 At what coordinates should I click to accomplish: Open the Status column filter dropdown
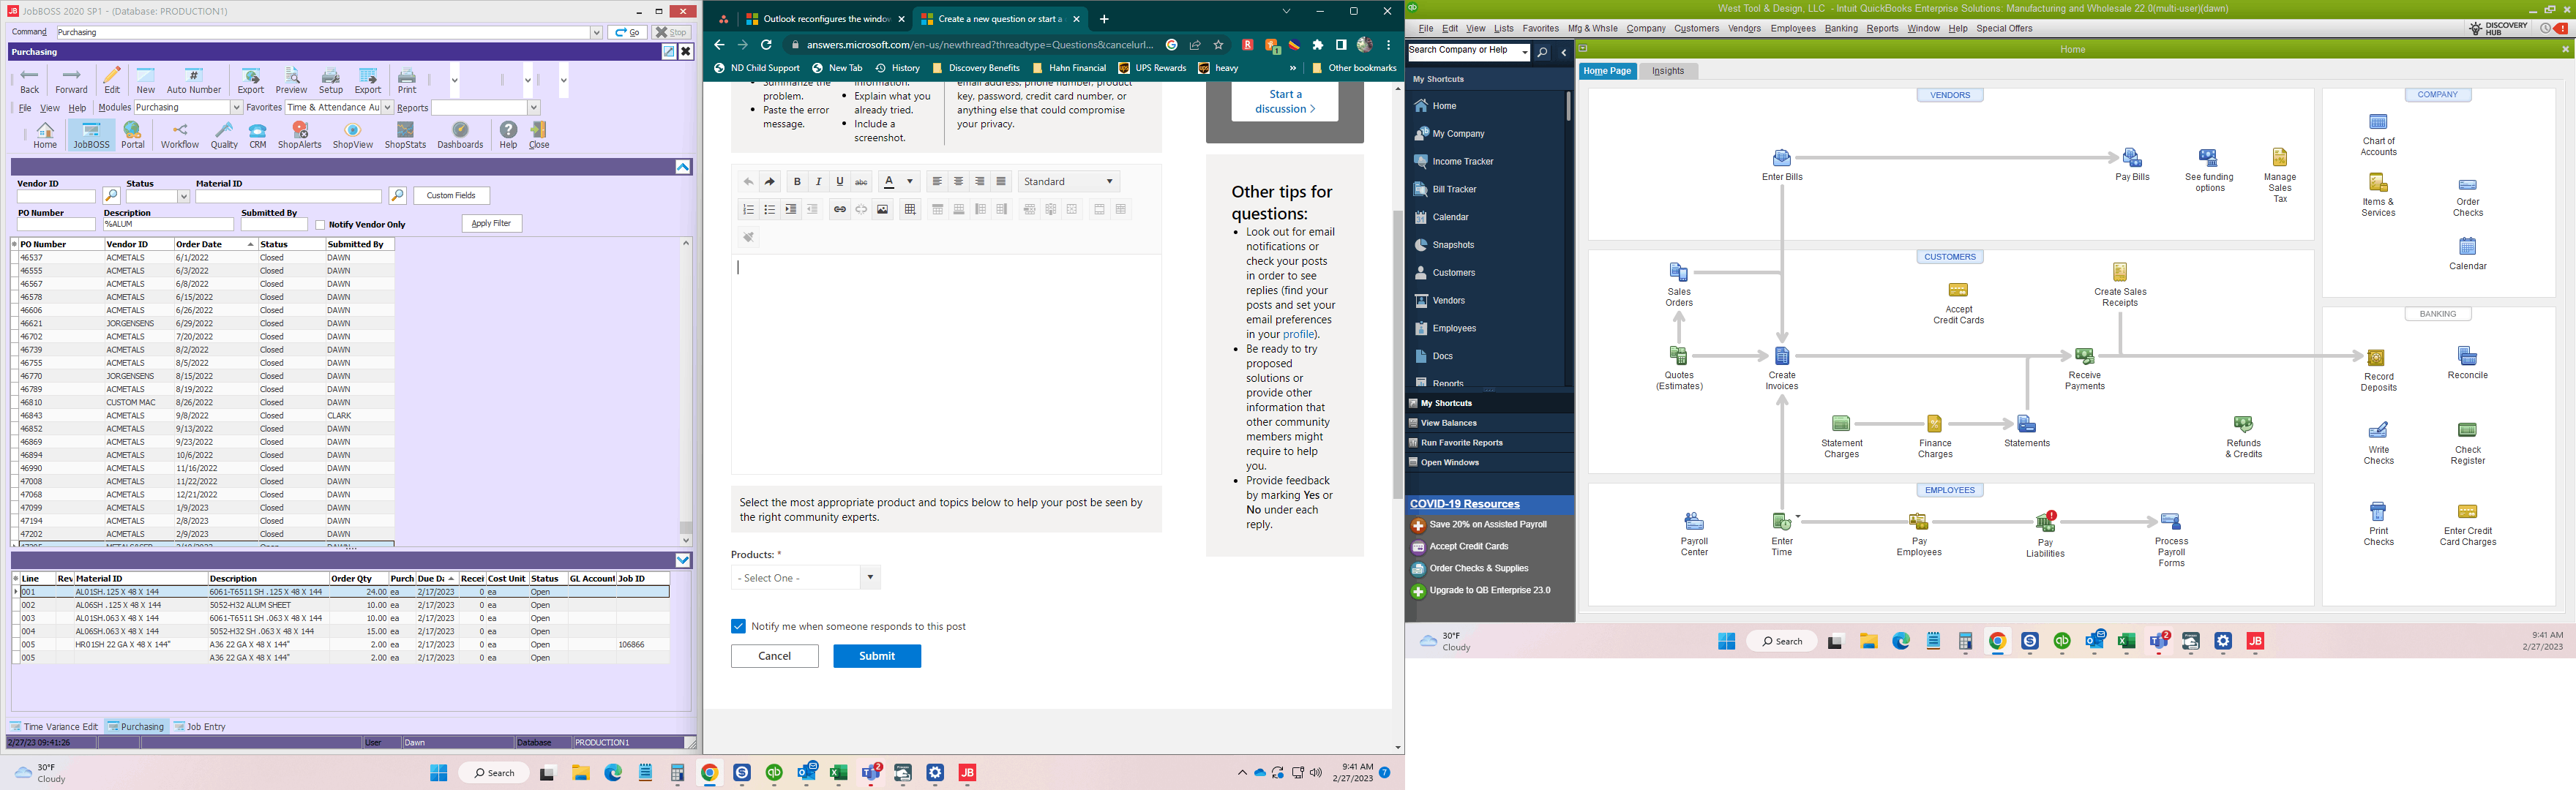[179, 195]
